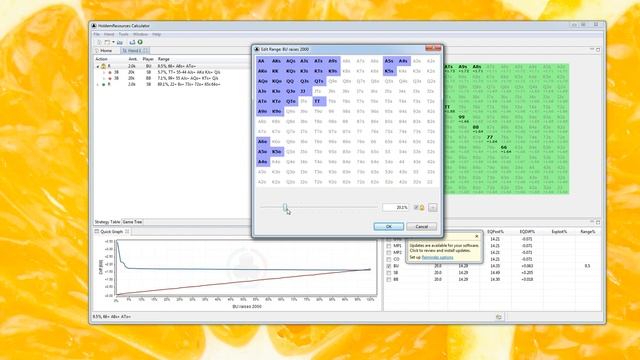Toggle the A6o cell in the range grid
640x360 pixels.
click(x=262, y=142)
